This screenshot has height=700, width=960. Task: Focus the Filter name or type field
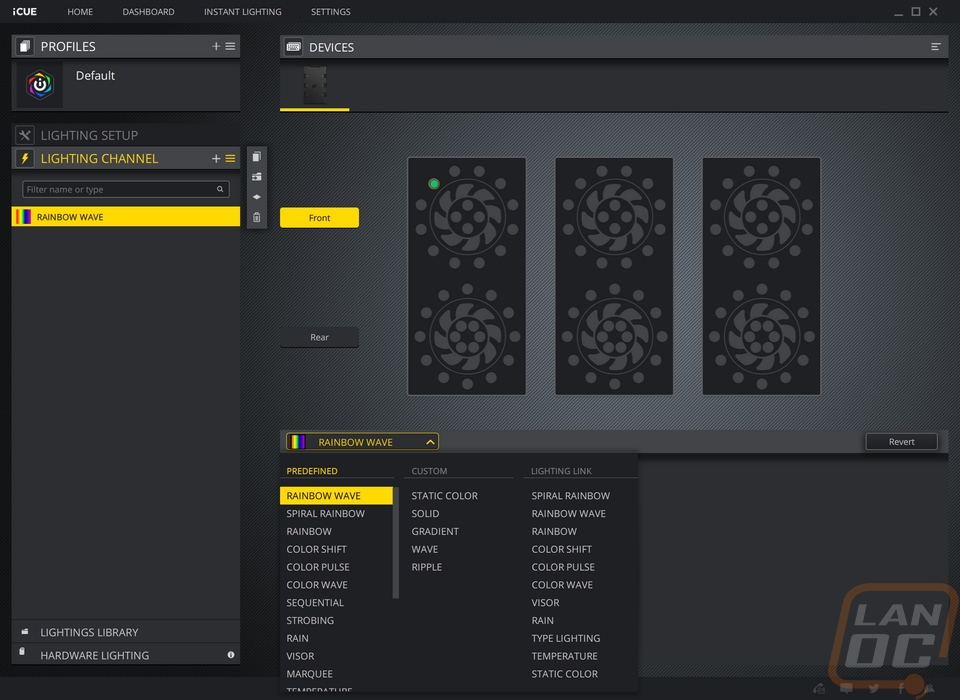pos(126,189)
